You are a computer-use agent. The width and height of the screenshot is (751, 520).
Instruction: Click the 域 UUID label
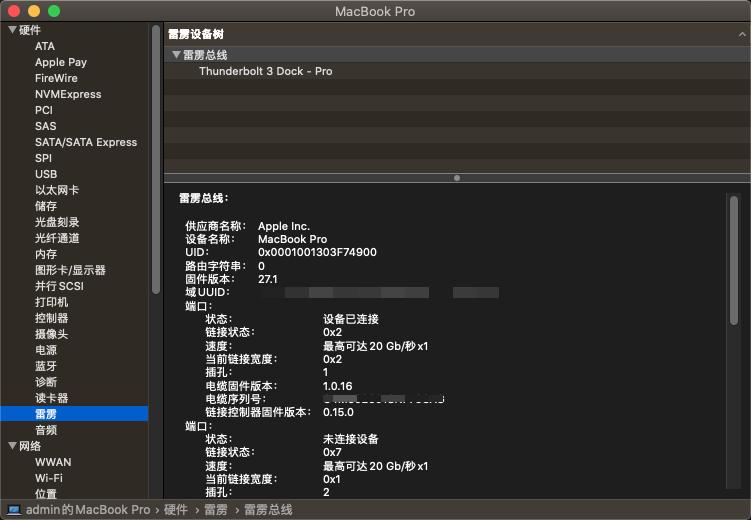(207, 292)
